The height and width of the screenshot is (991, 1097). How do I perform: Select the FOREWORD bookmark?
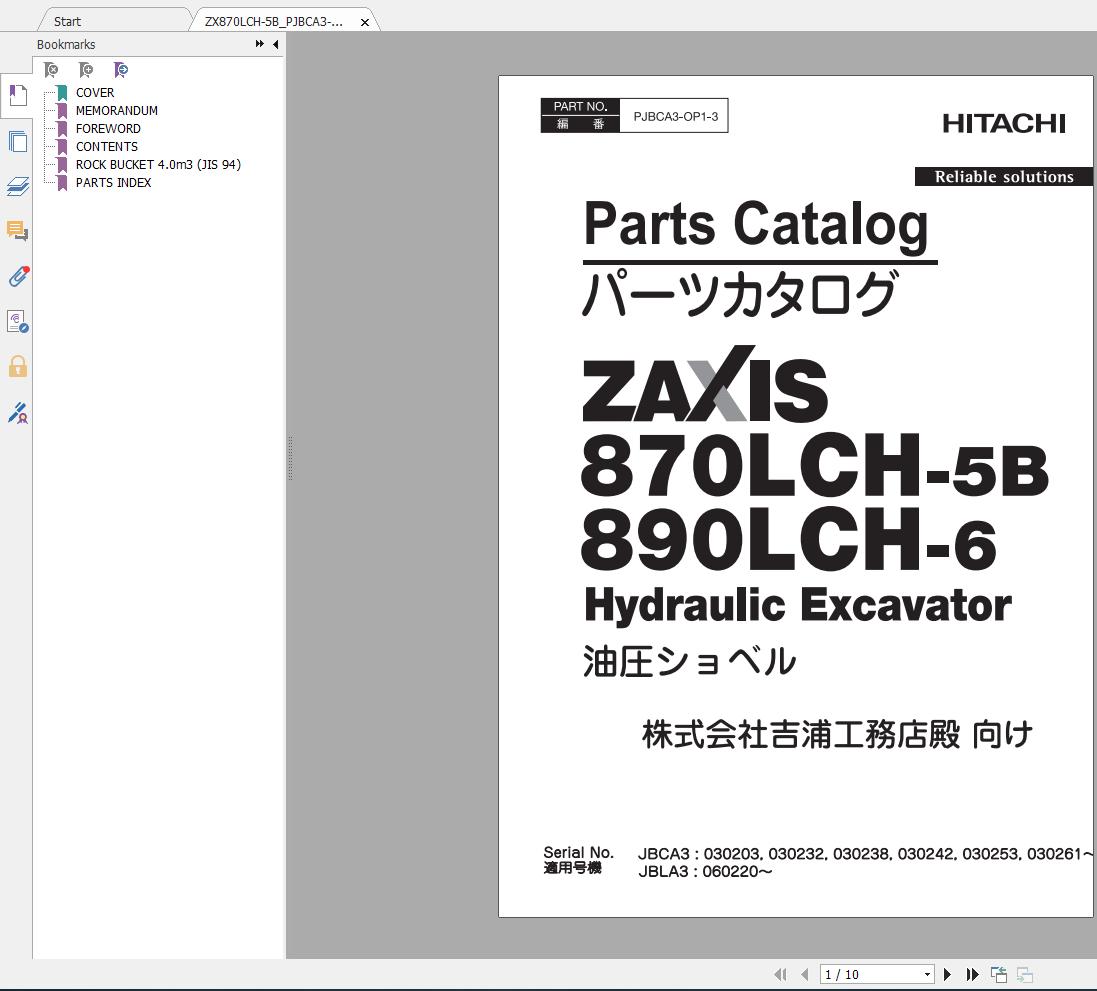[108, 129]
